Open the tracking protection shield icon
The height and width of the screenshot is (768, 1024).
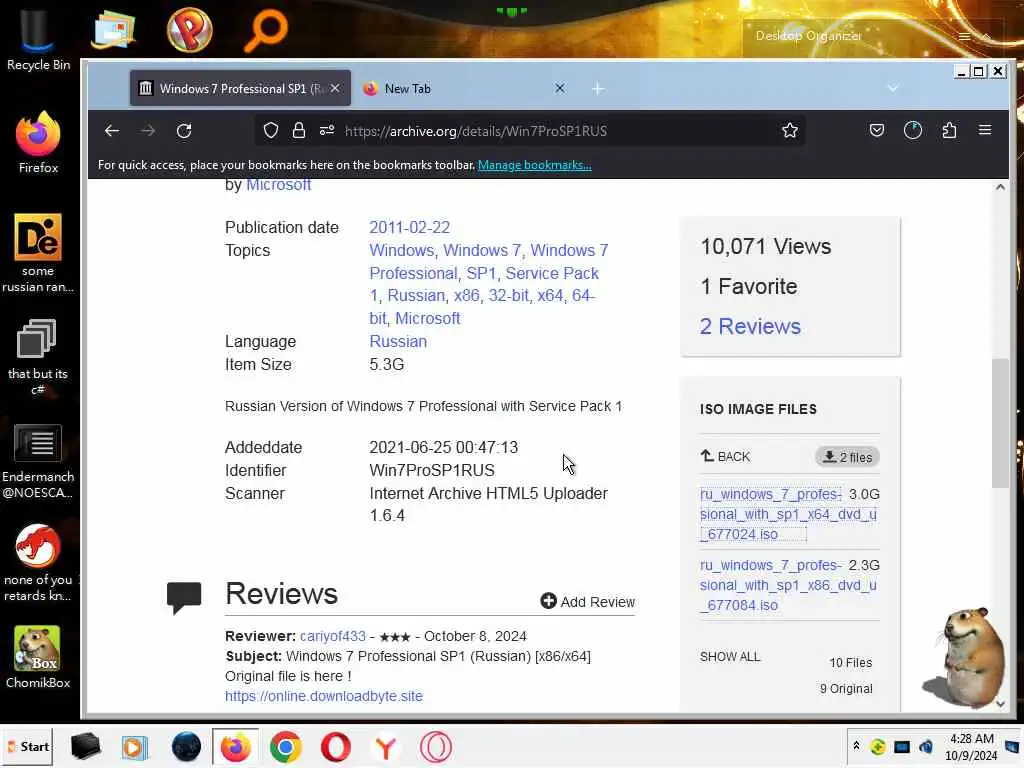click(x=270, y=131)
